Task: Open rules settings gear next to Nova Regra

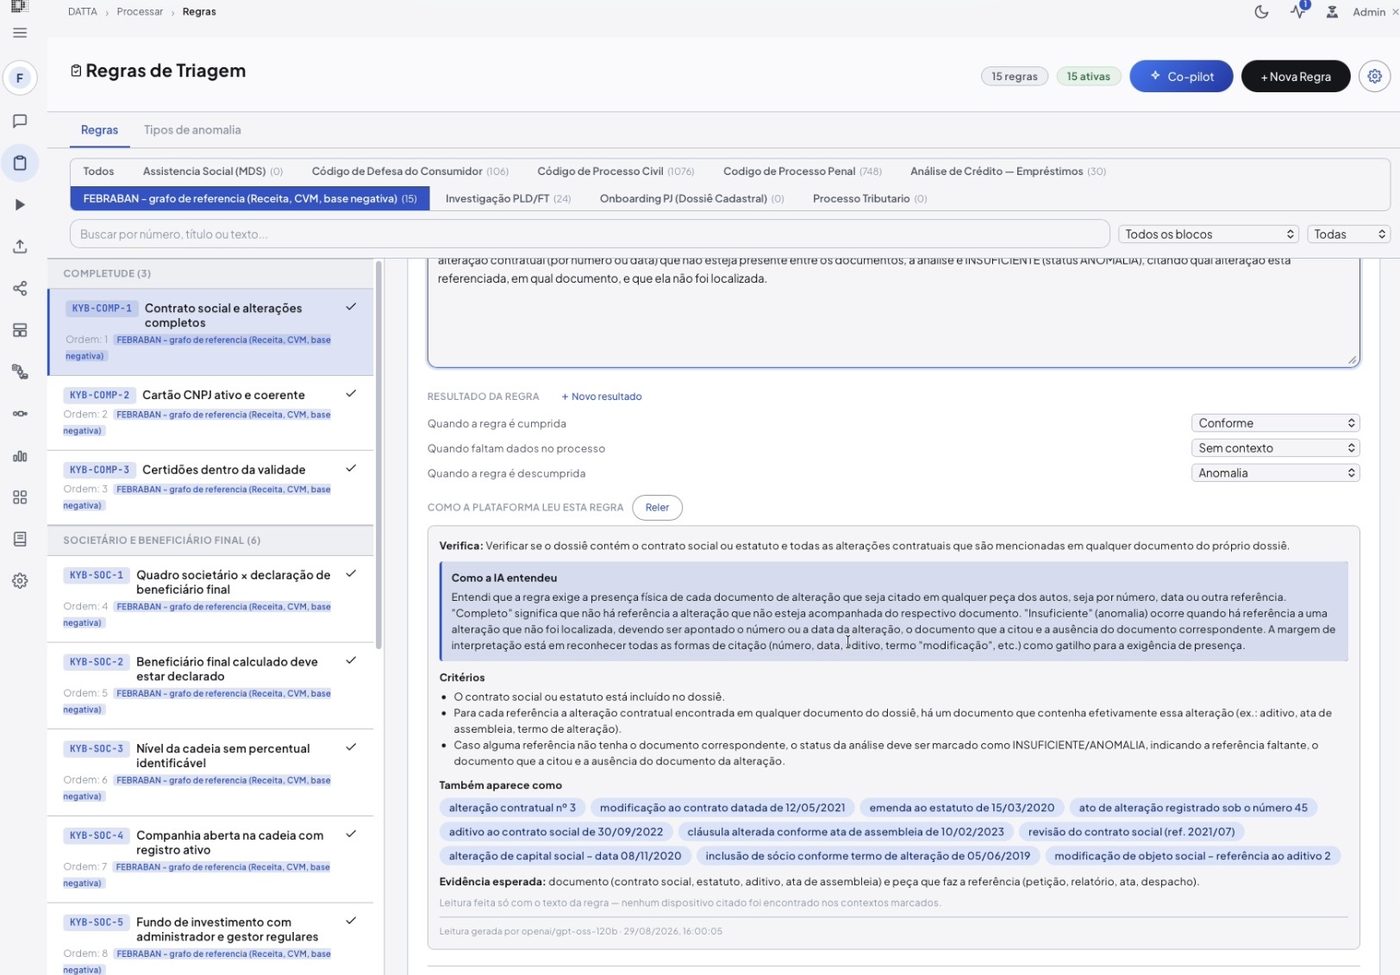Action: tap(1375, 76)
